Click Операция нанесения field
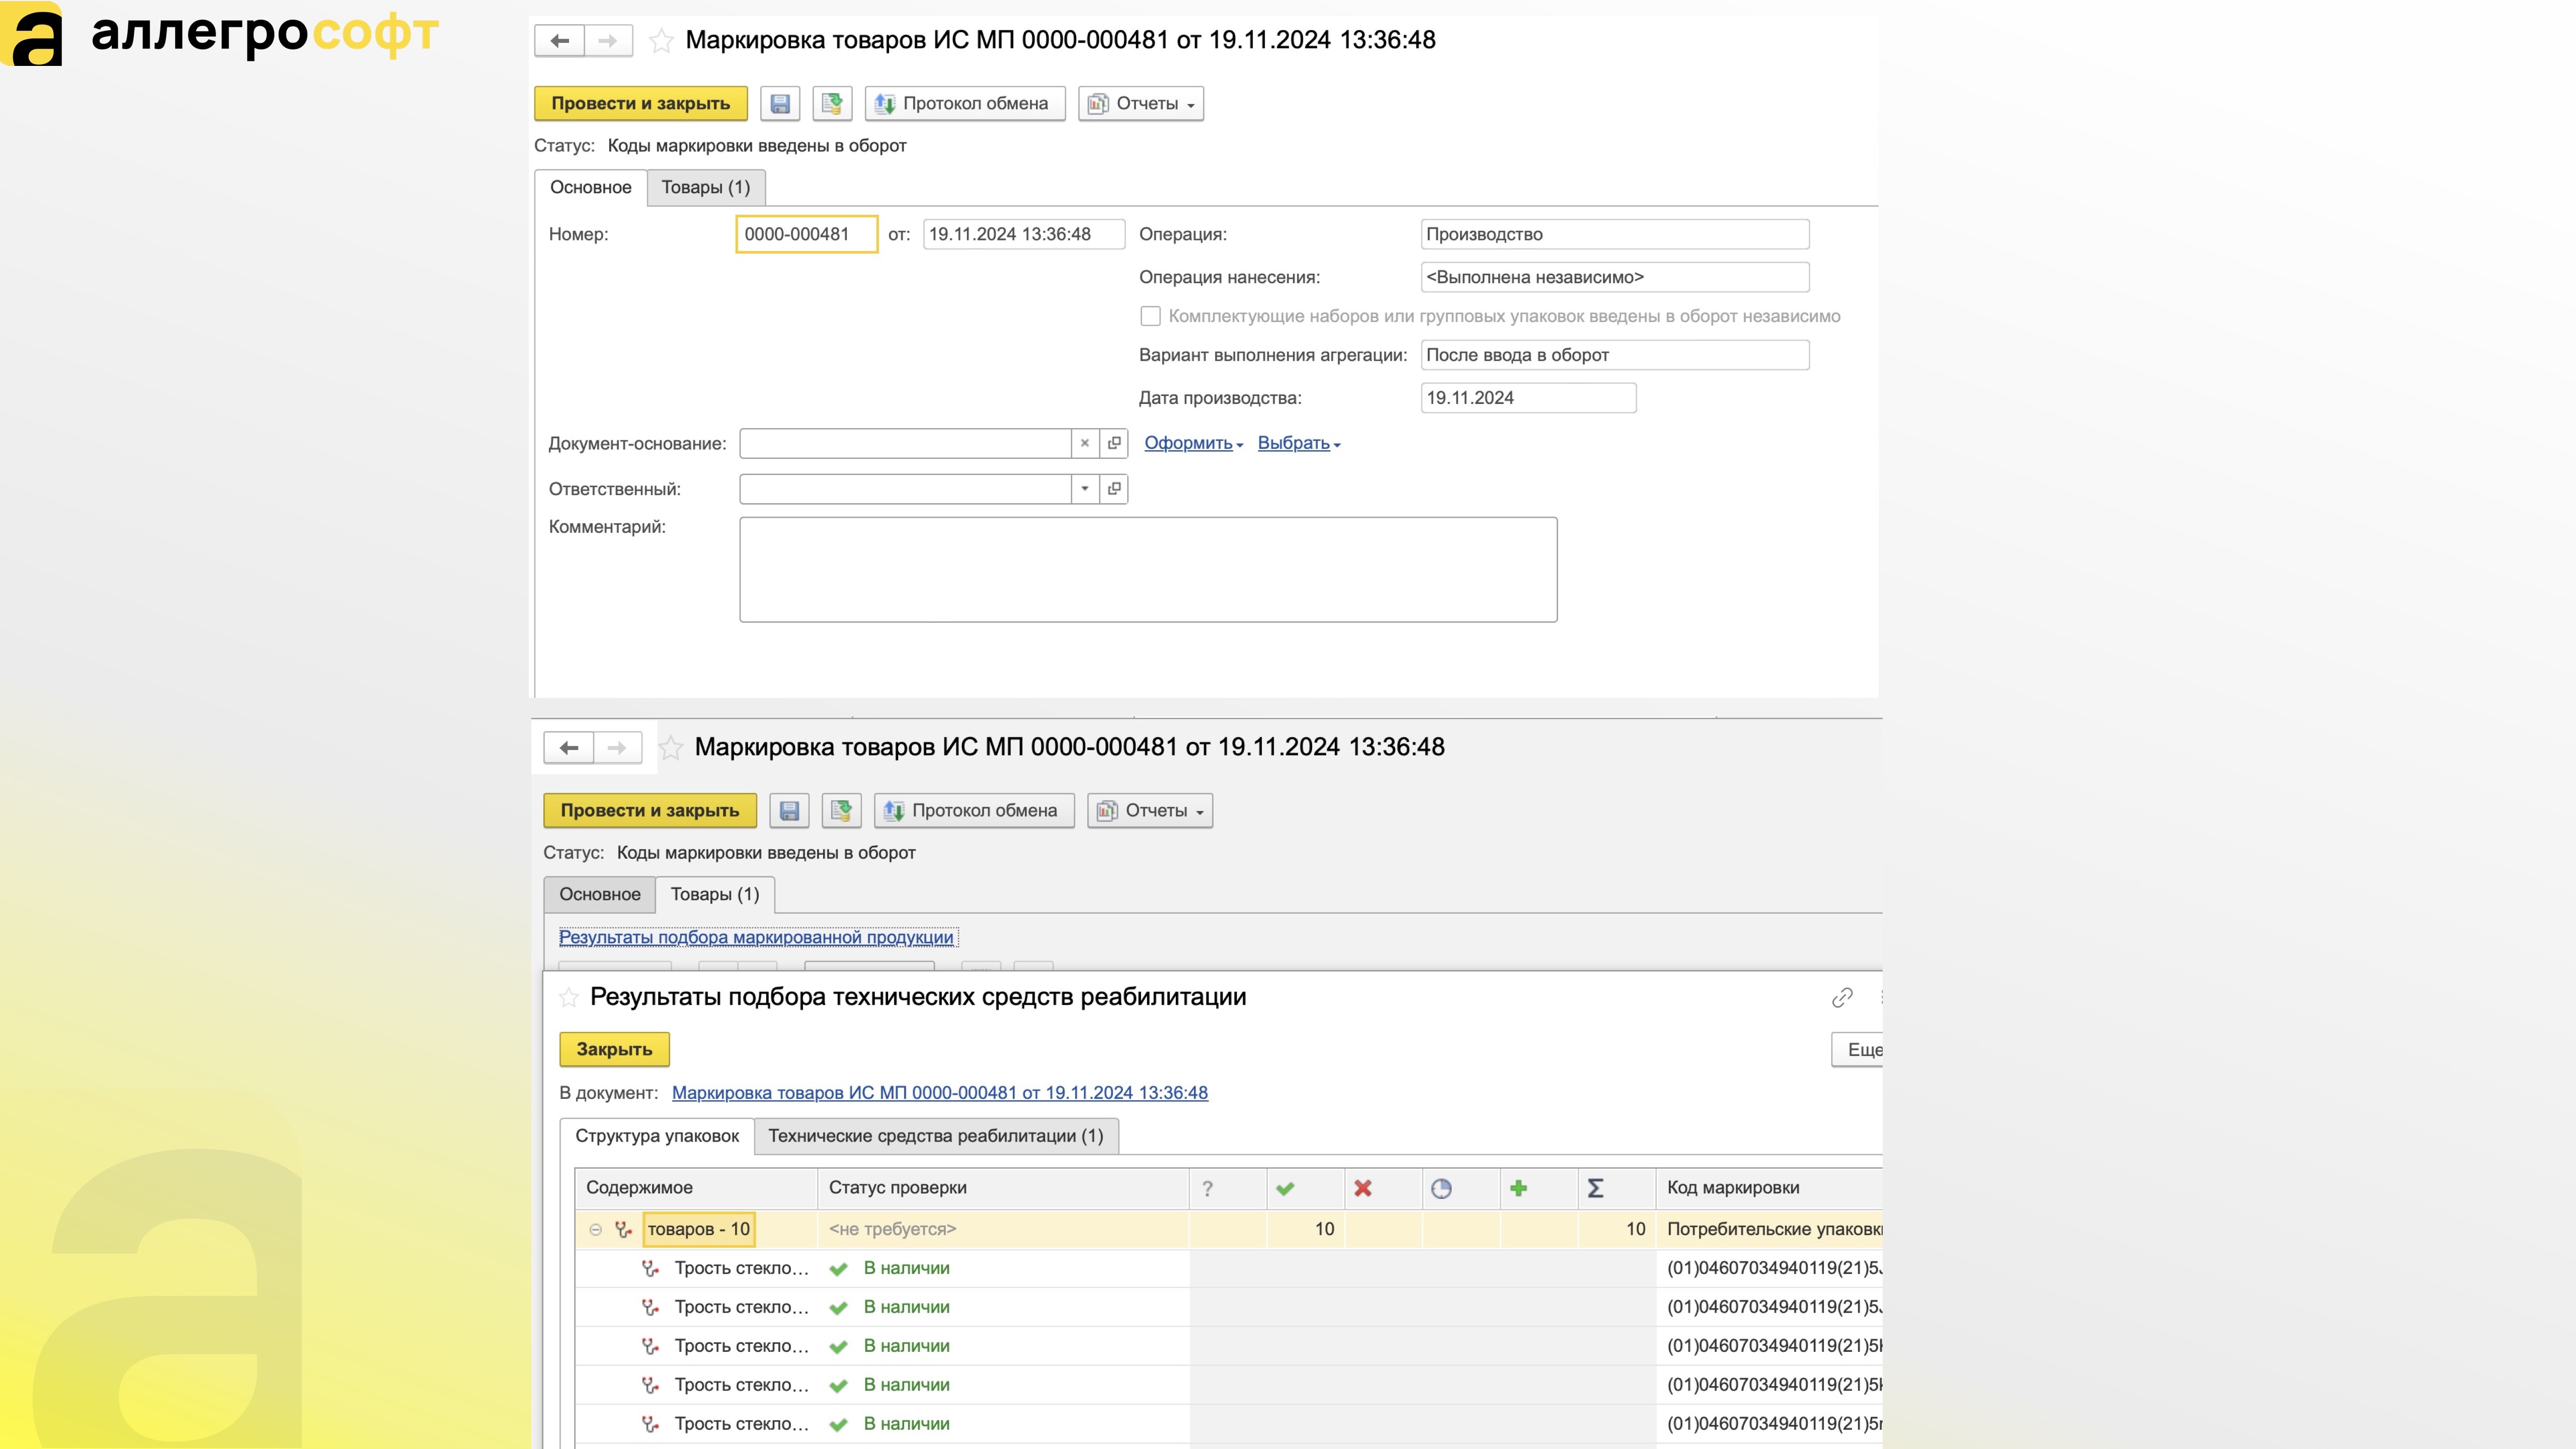The image size is (2576, 1449). [x=1615, y=278]
